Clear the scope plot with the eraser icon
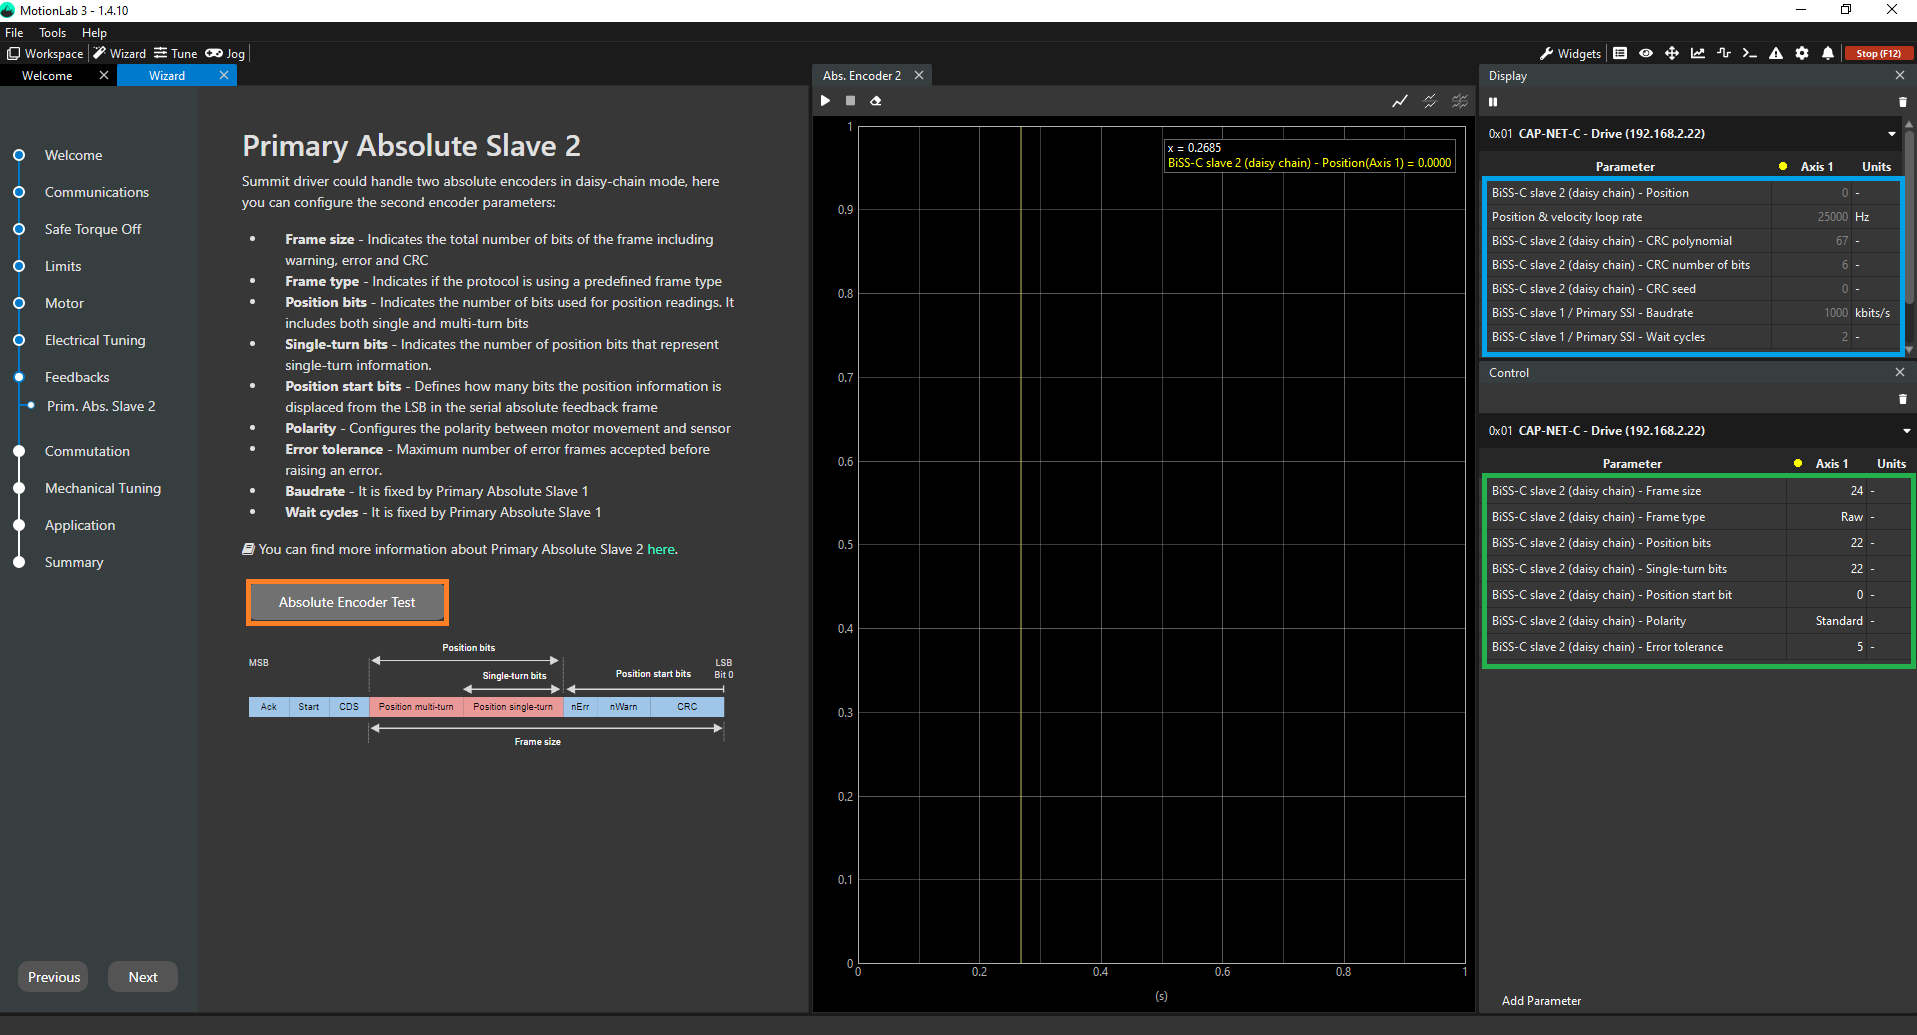The width and height of the screenshot is (1917, 1035). [x=876, y=101]
